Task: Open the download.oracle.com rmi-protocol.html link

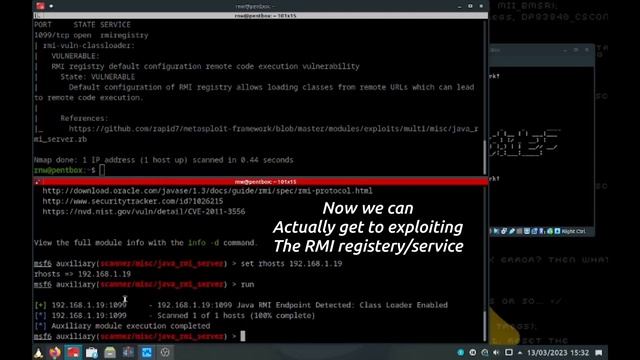Action: 207,191
